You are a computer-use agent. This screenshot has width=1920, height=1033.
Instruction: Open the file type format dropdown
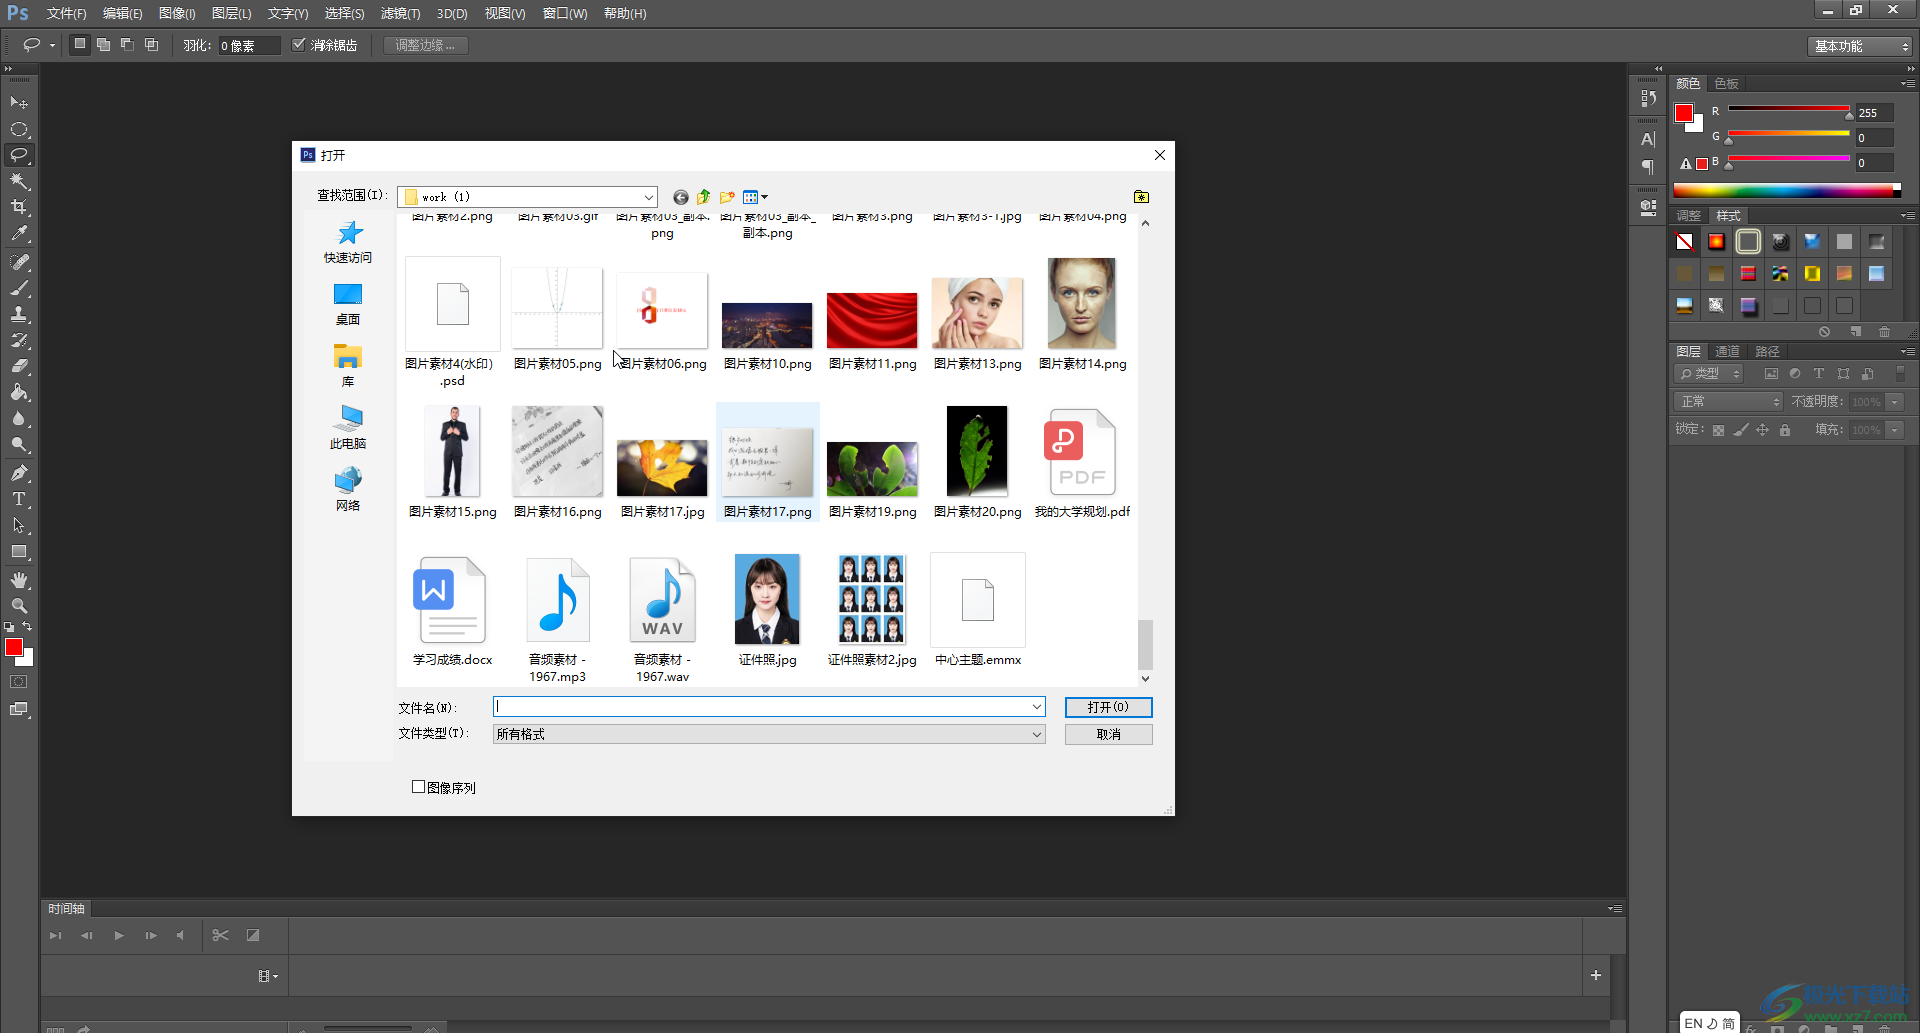click(x=769, y=734)
